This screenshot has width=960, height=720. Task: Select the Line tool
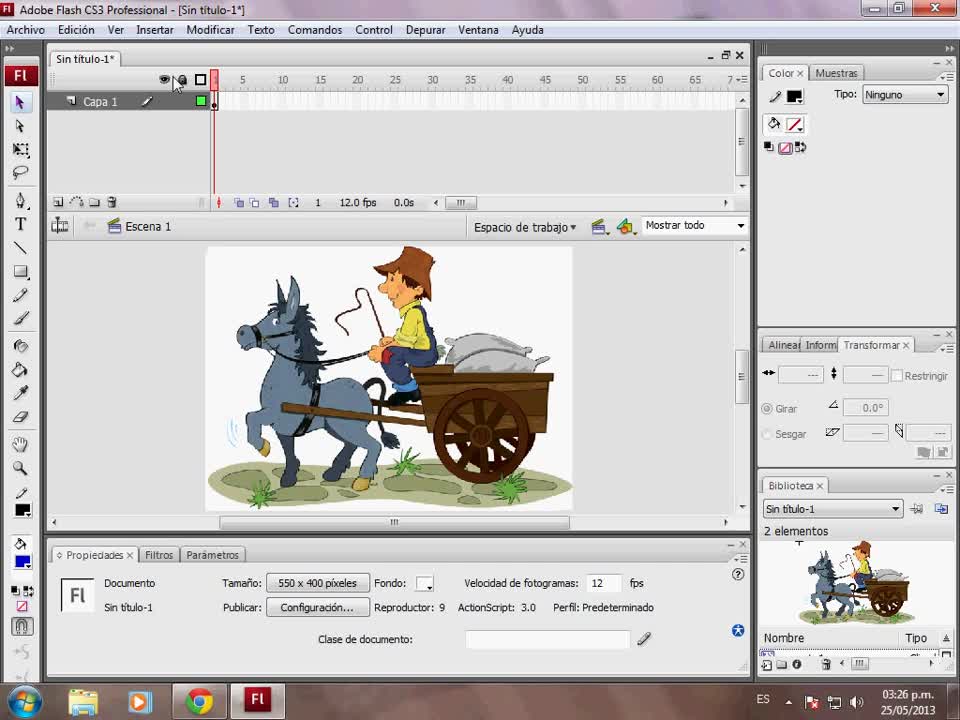click(20, 247)
